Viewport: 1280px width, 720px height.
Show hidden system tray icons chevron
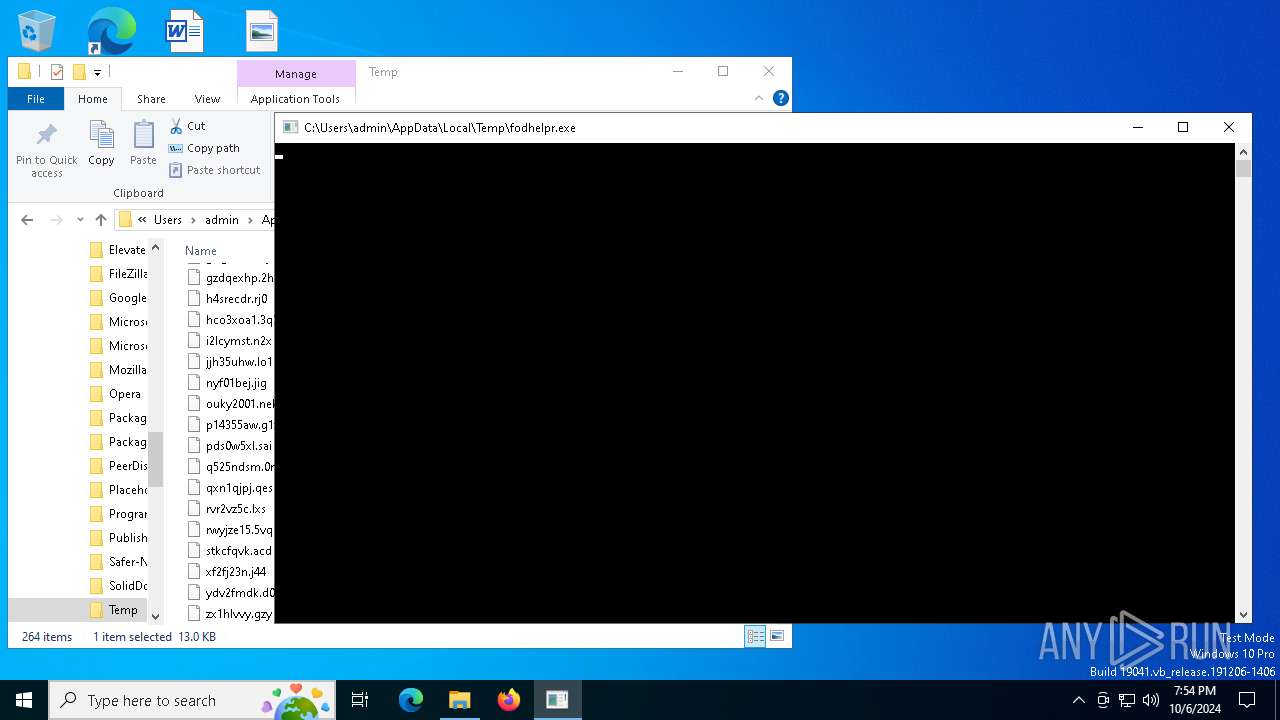click(x=1078, y=700)
